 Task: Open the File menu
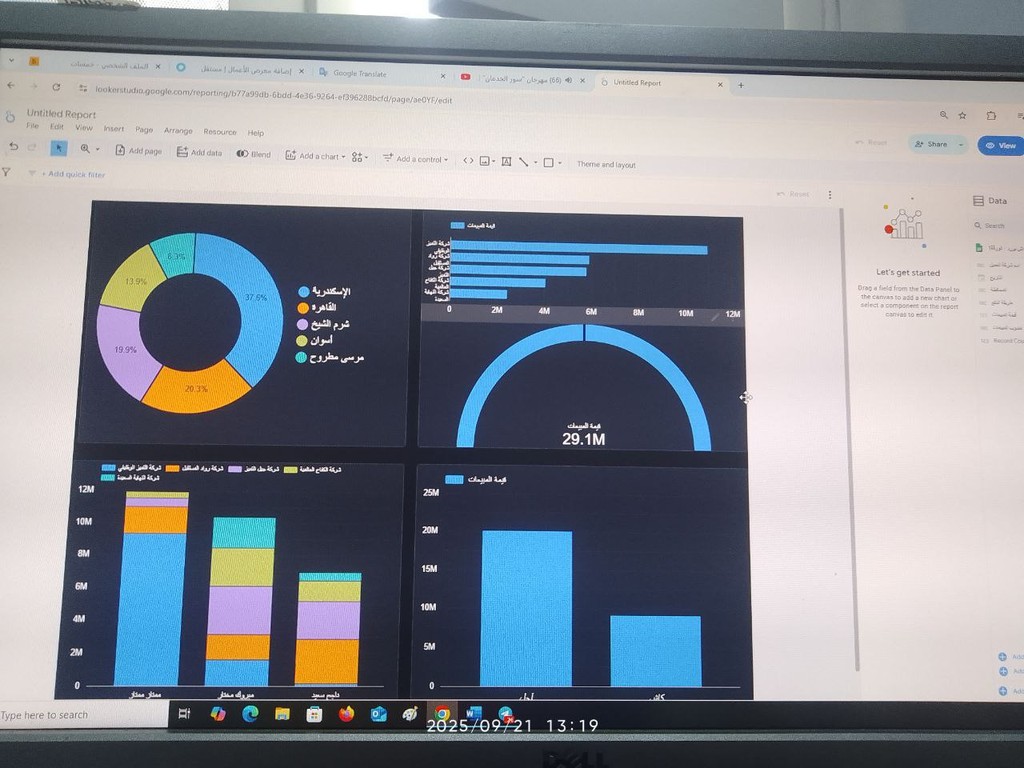pos(33,125)
